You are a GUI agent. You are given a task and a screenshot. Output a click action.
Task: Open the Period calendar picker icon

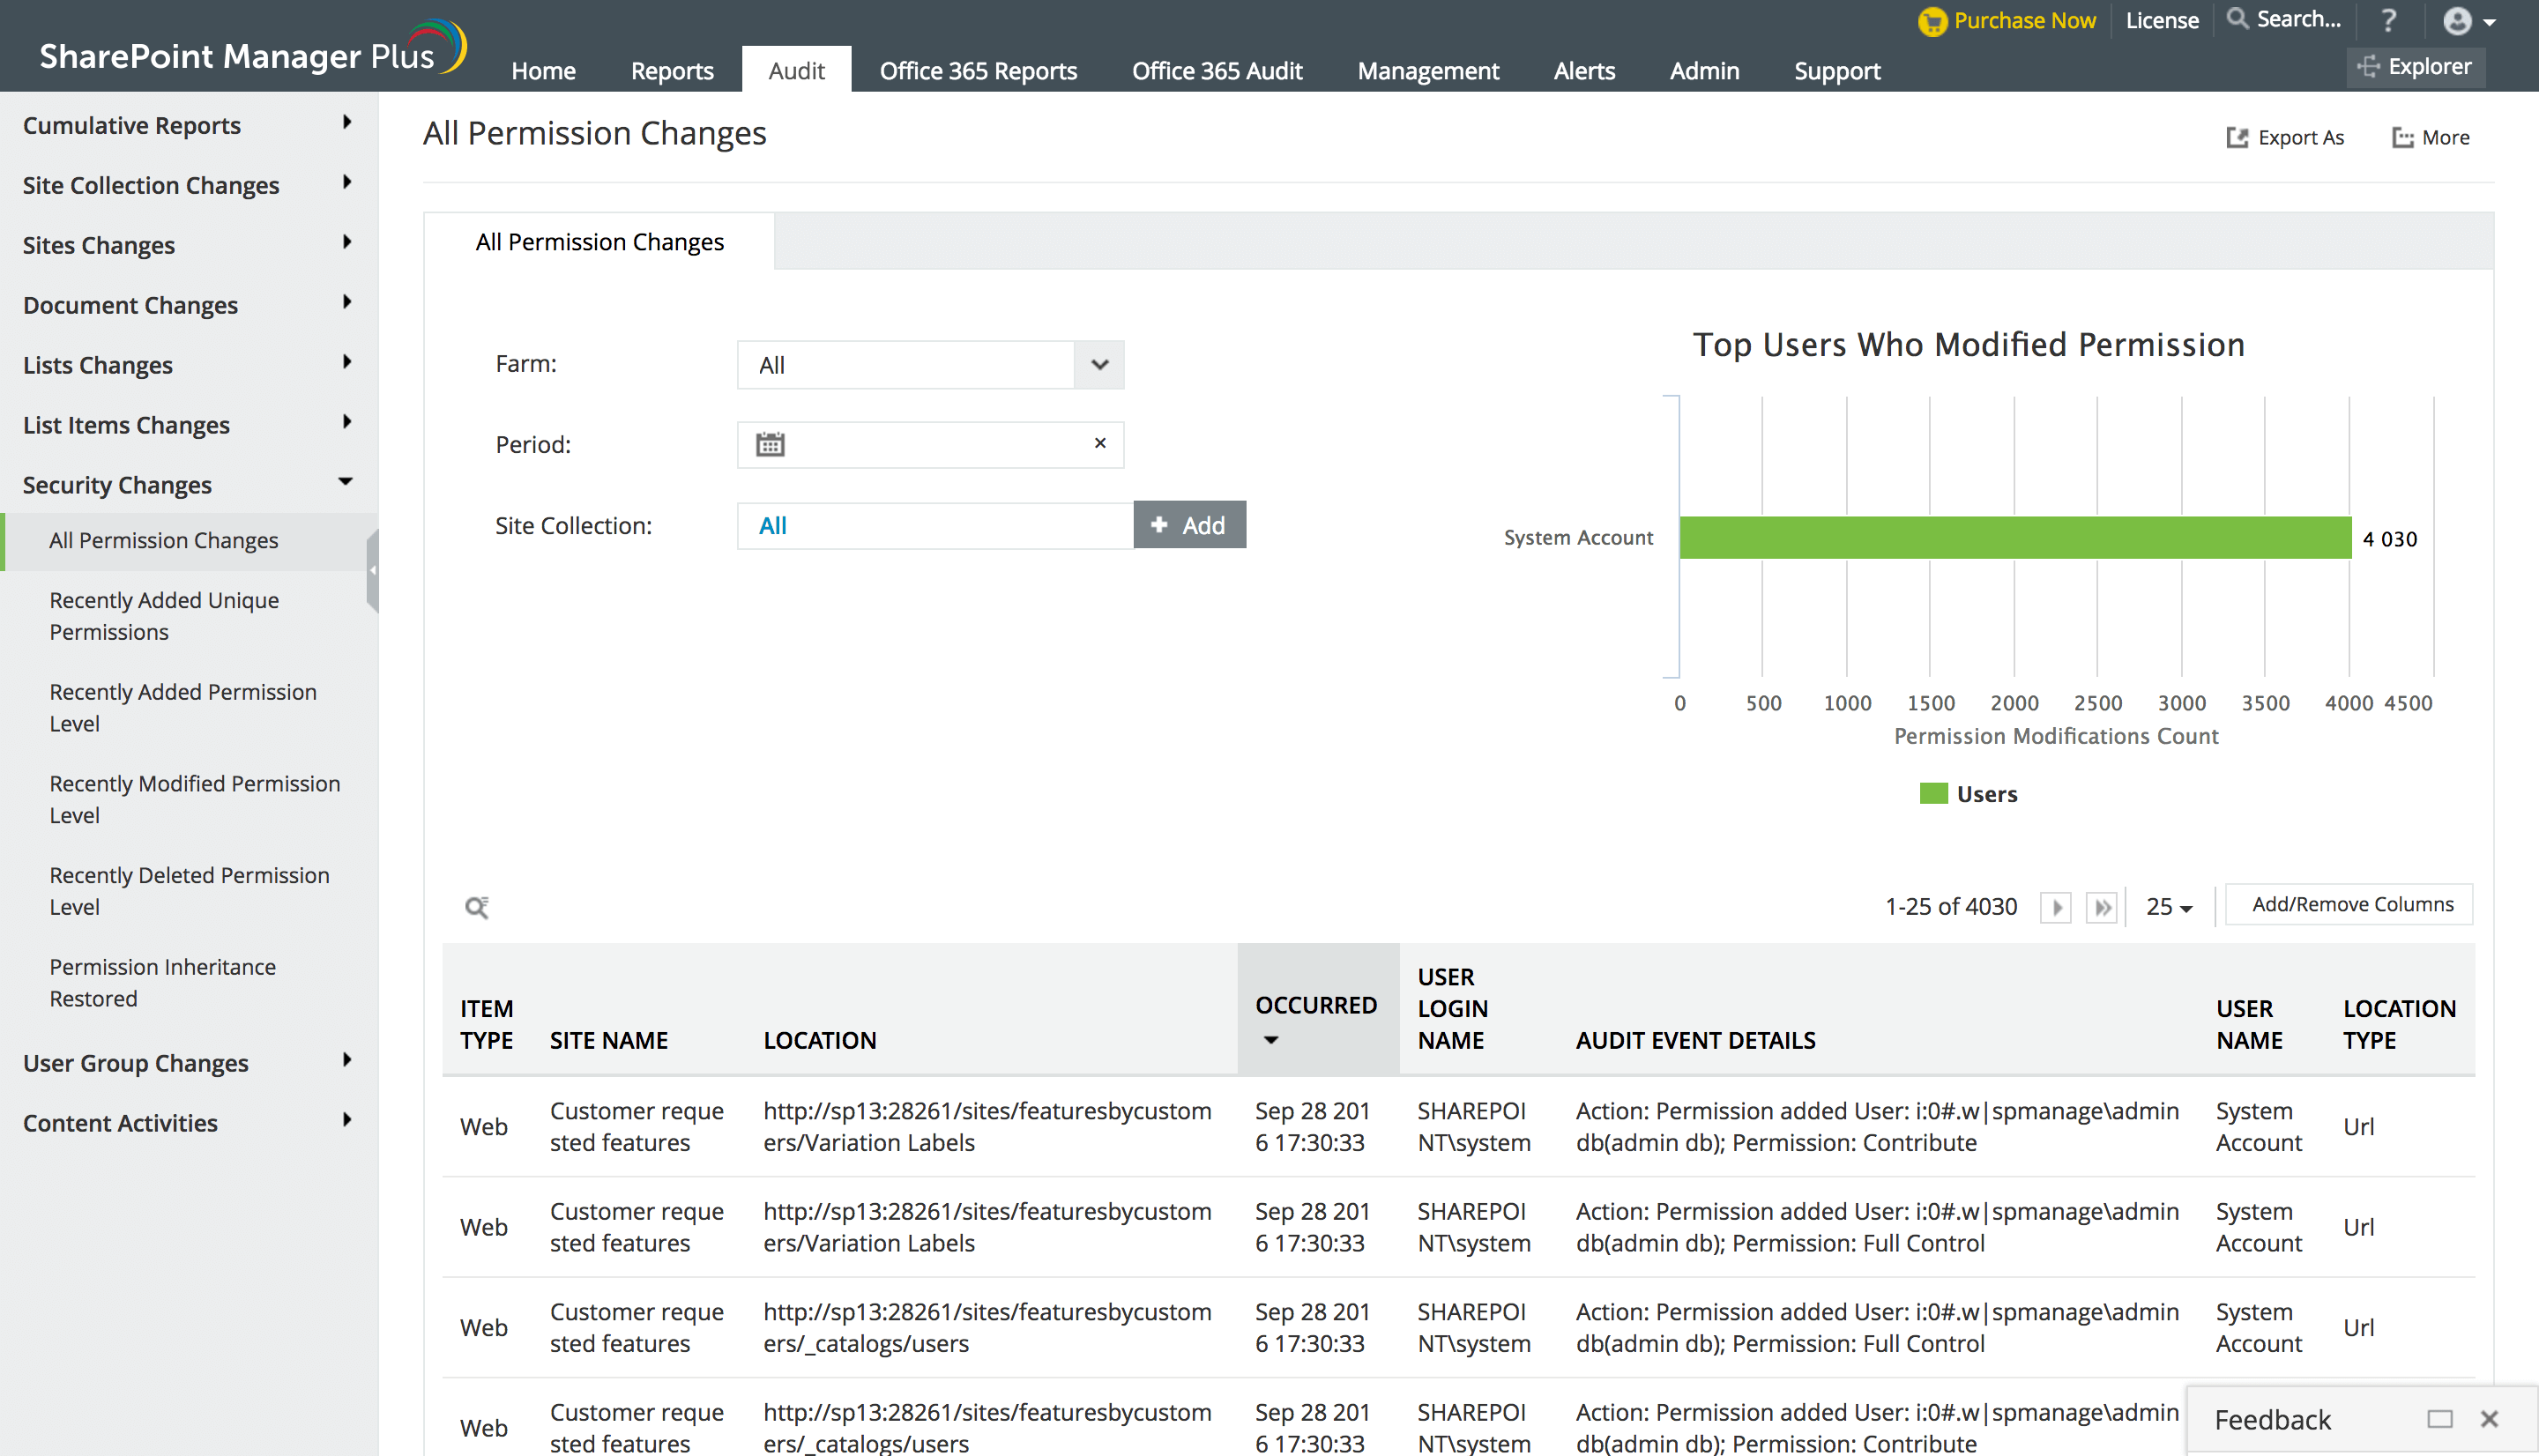click(770, 444)
